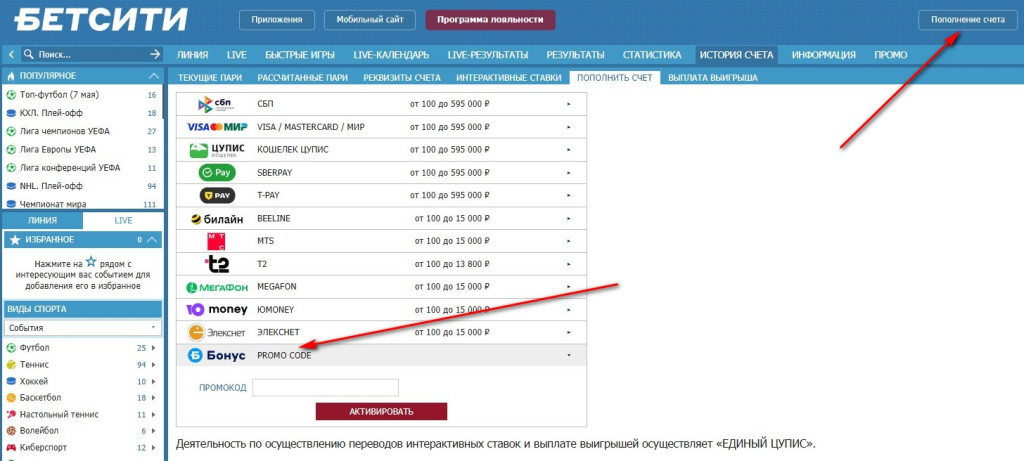
Task: Click the Пополнение счета button
Action: [967, 20]
